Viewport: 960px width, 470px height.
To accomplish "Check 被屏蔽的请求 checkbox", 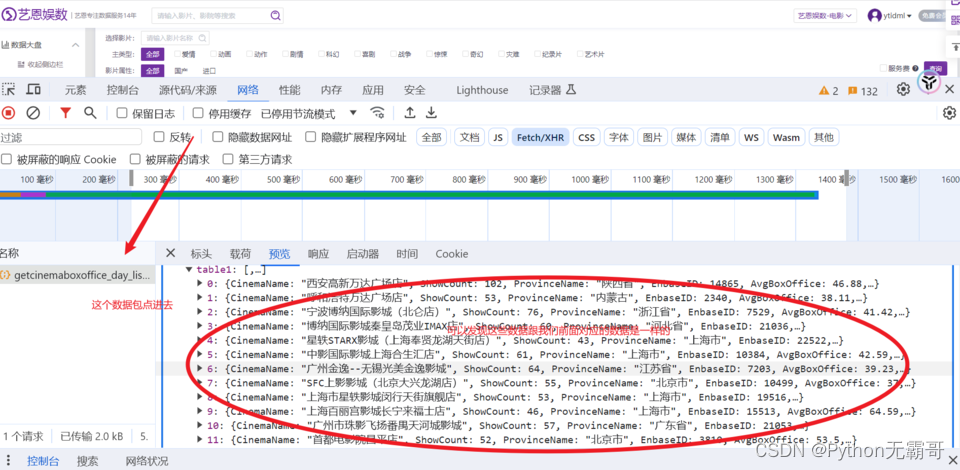I will pos(135,159).
